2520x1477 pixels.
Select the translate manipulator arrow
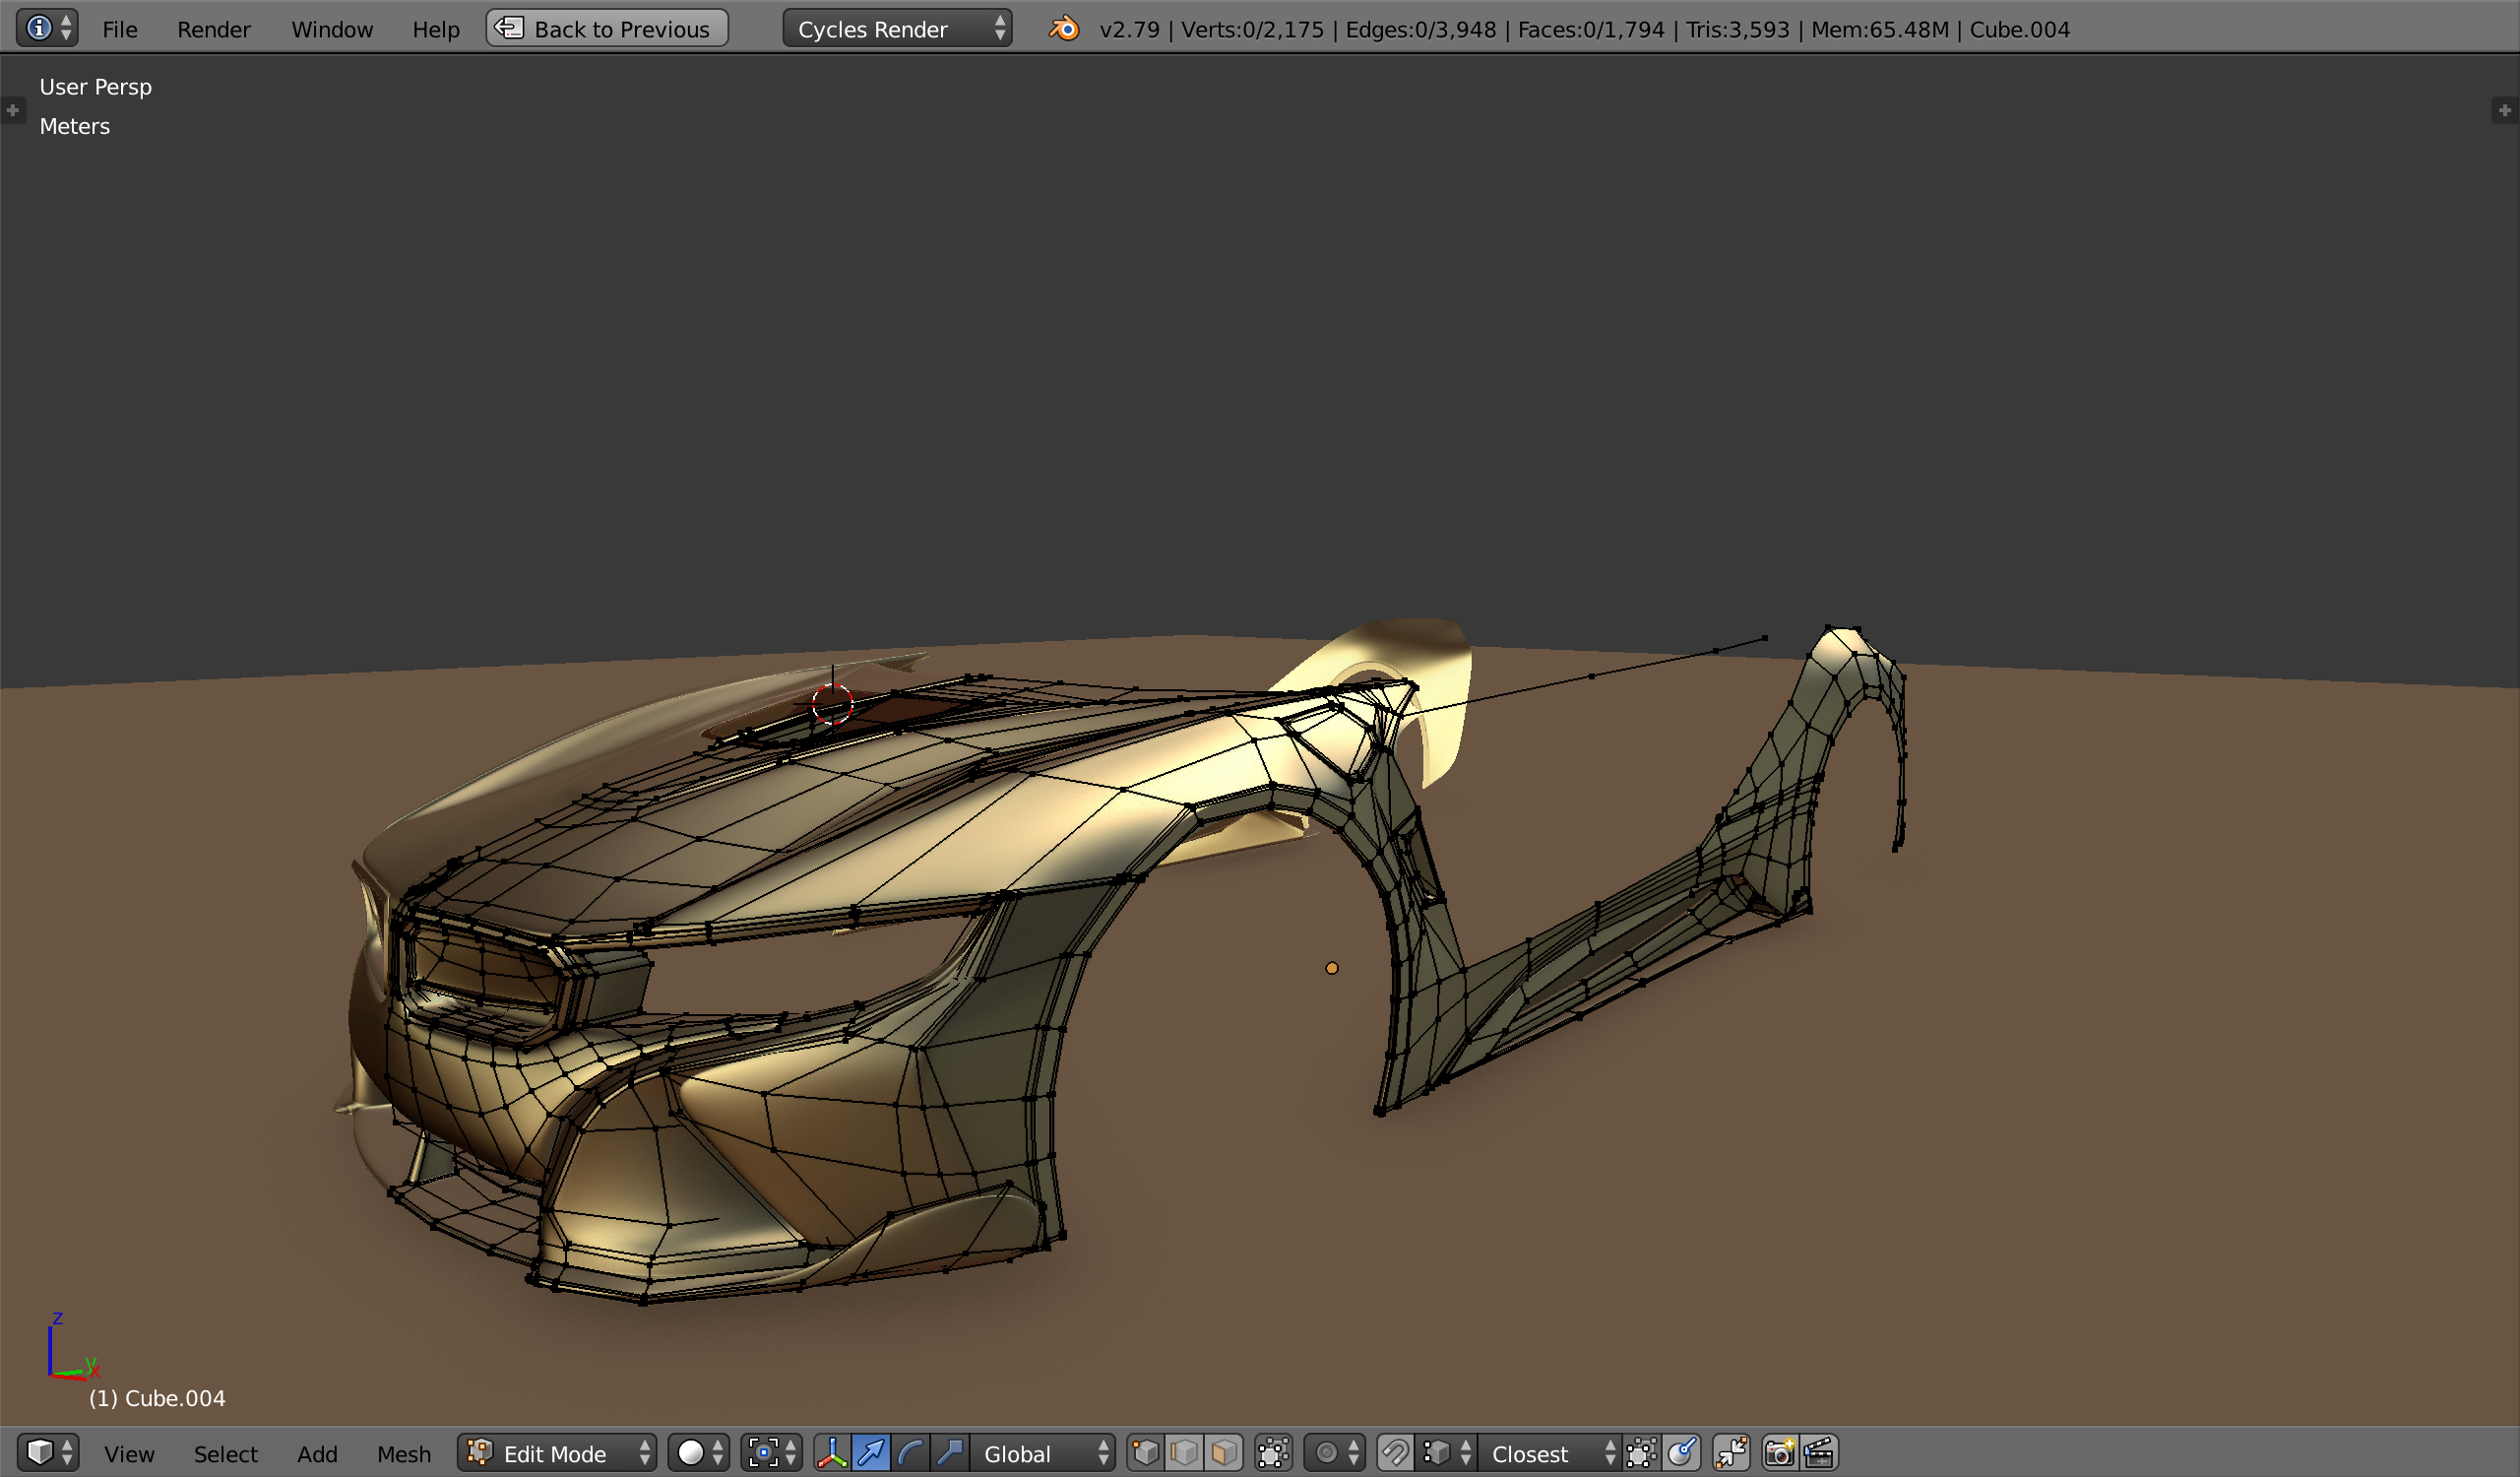(x=871, y=1453)
